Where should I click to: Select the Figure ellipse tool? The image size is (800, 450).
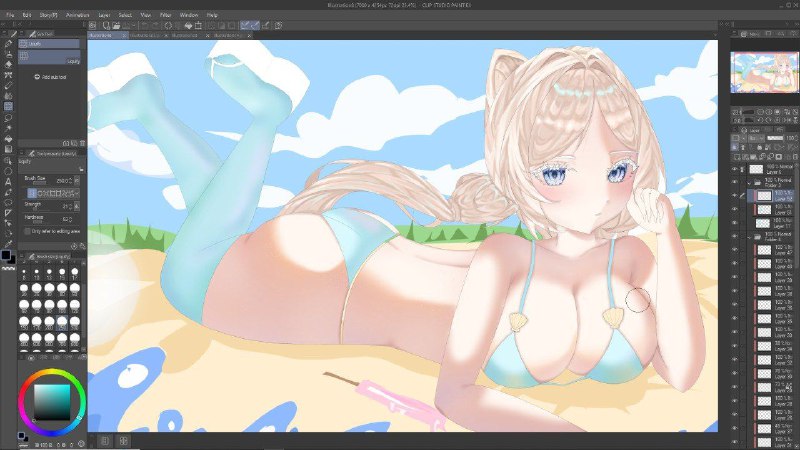[8, 171]
